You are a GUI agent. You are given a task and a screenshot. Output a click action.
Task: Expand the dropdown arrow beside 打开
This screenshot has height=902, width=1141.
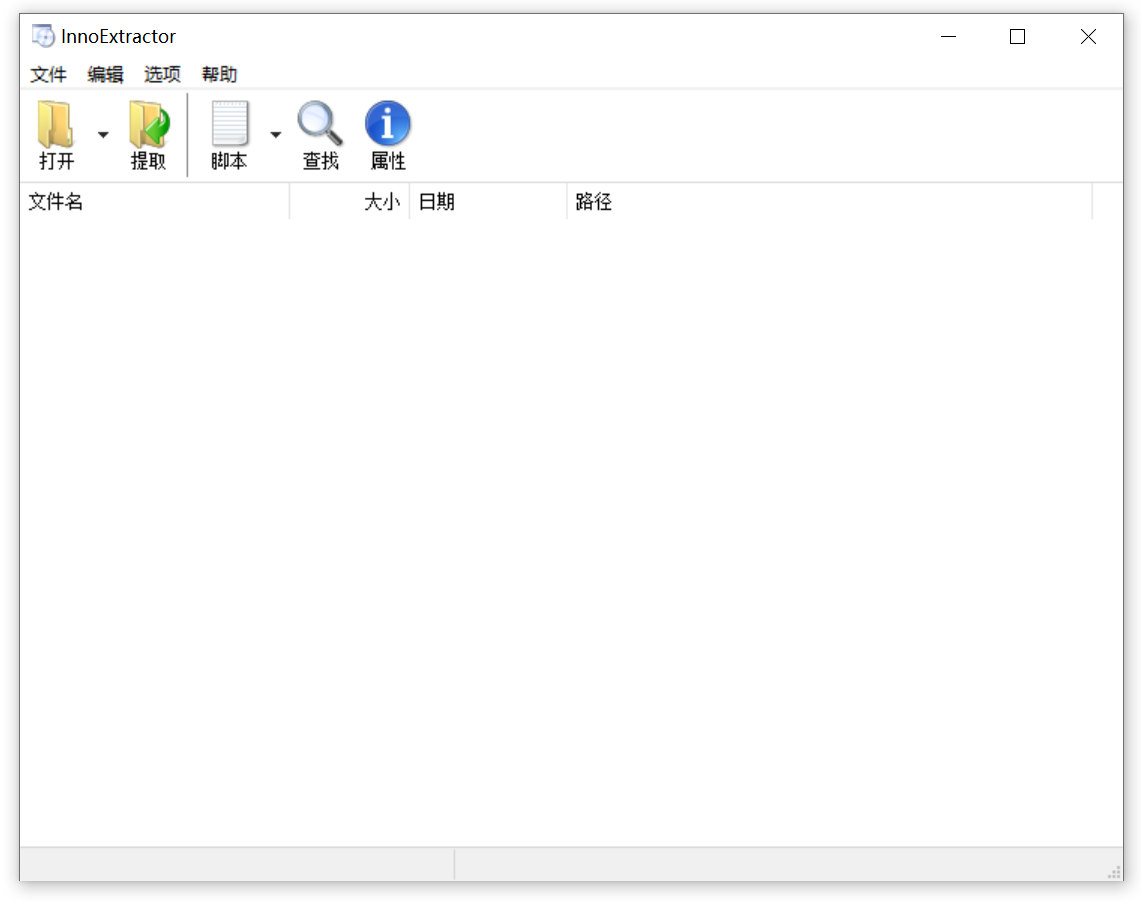click(x=103, y=135)
